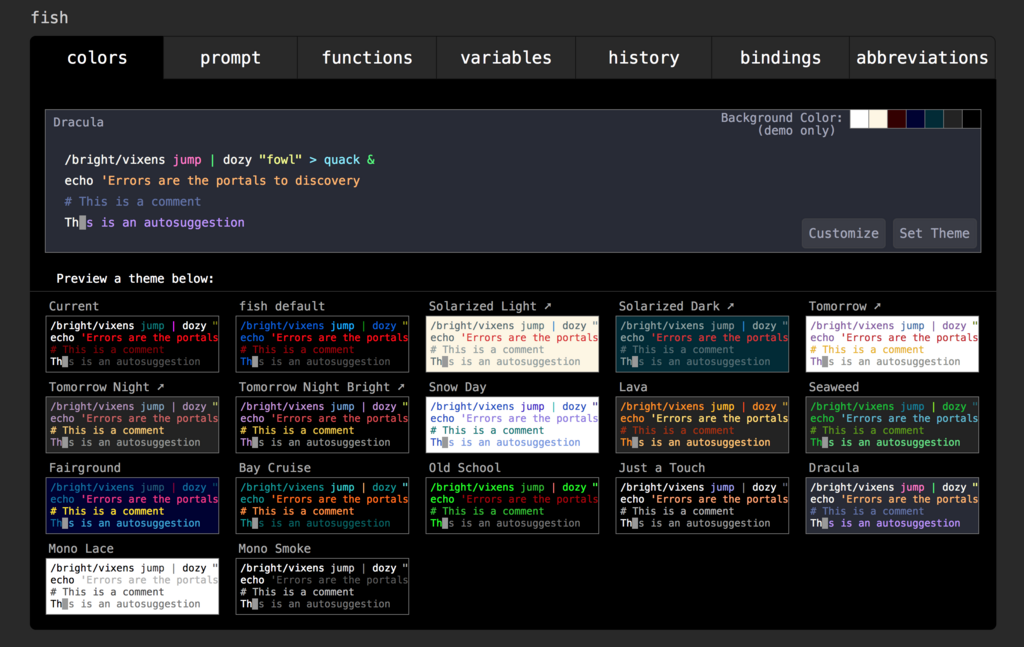The height and width of the screenshot is (647, 1024).
Task: Click the "Background Color:" label
Action: tap(781, 118)
